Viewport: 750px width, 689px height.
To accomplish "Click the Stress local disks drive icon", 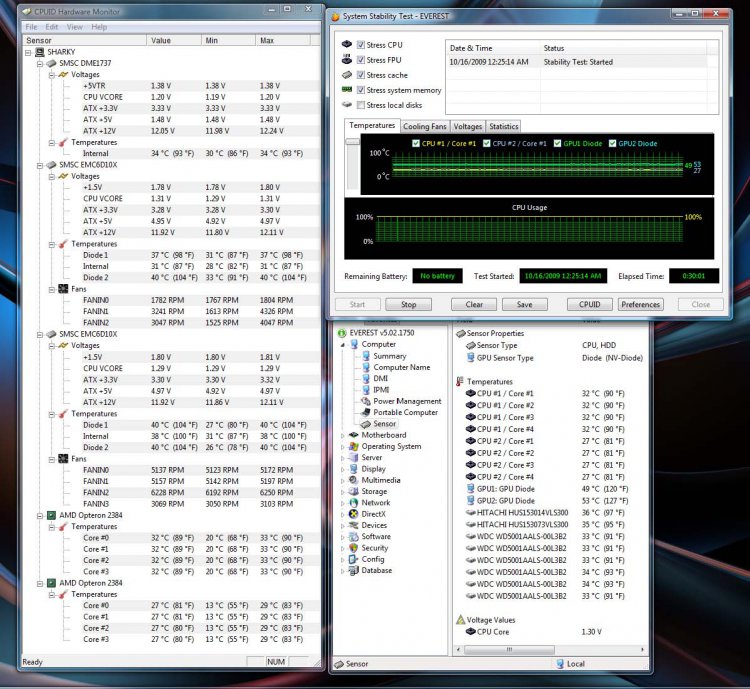I will point(347,104).
